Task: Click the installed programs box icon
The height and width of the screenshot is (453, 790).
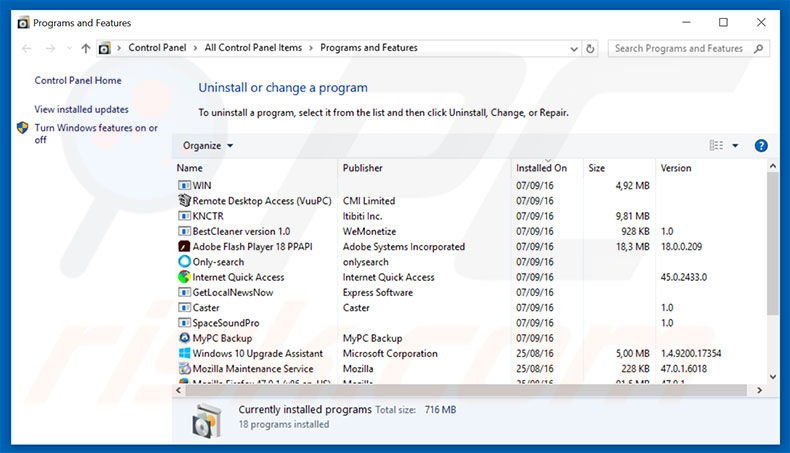Action: (x=207, y=420)
